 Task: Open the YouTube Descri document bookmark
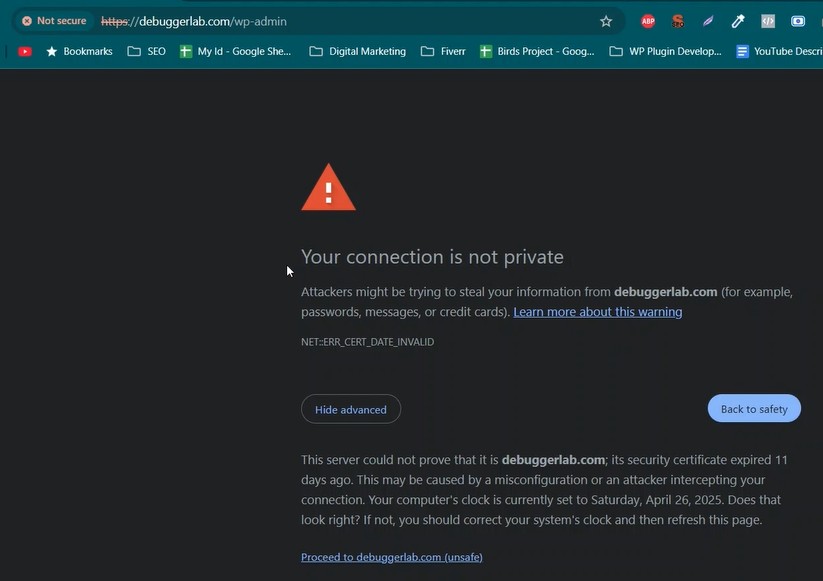779,51
